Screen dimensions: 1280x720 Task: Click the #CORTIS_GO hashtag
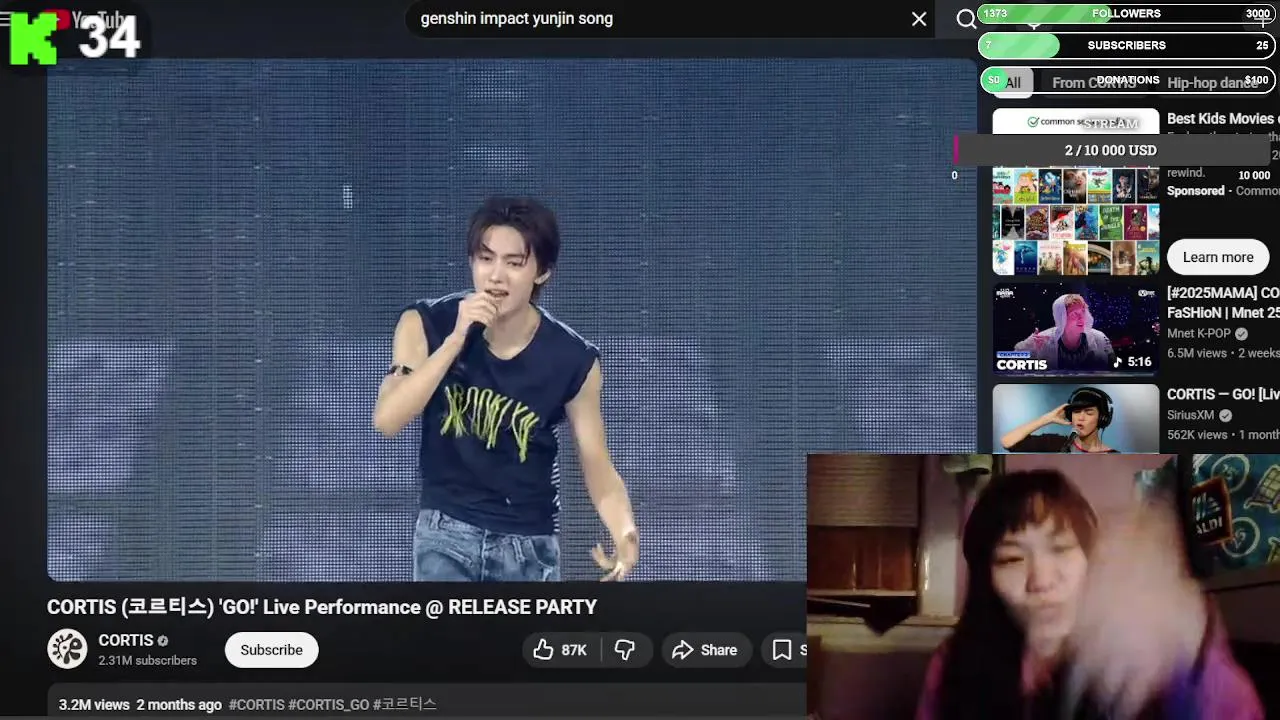click(x=328, y=705)
